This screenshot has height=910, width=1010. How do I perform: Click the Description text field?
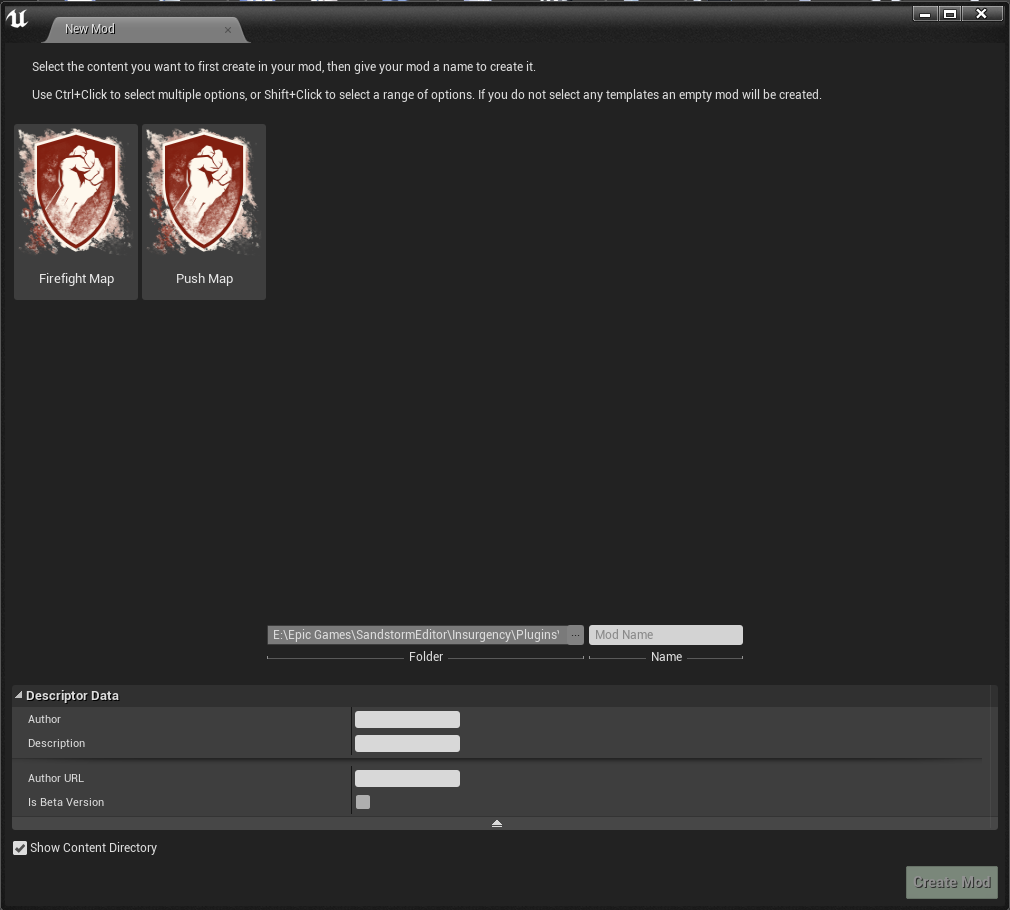point(407,743)
